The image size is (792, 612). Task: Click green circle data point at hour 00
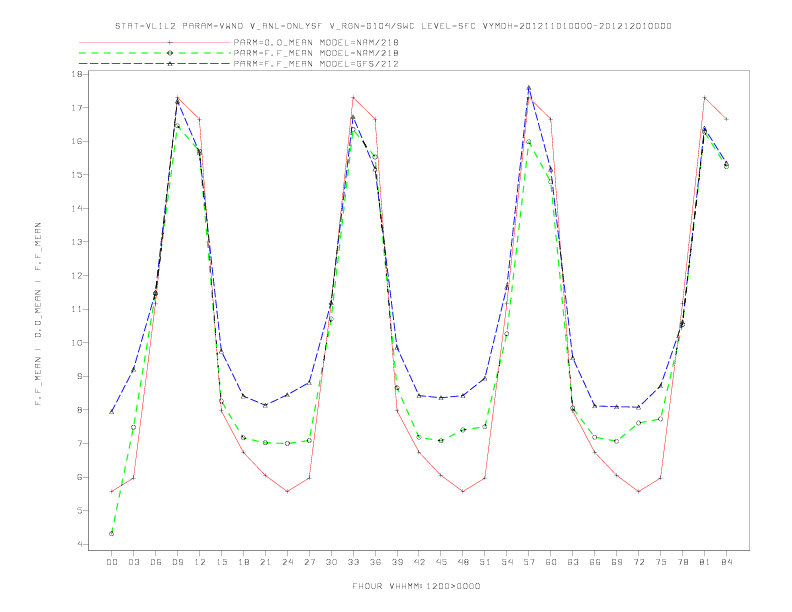[112, 534]
